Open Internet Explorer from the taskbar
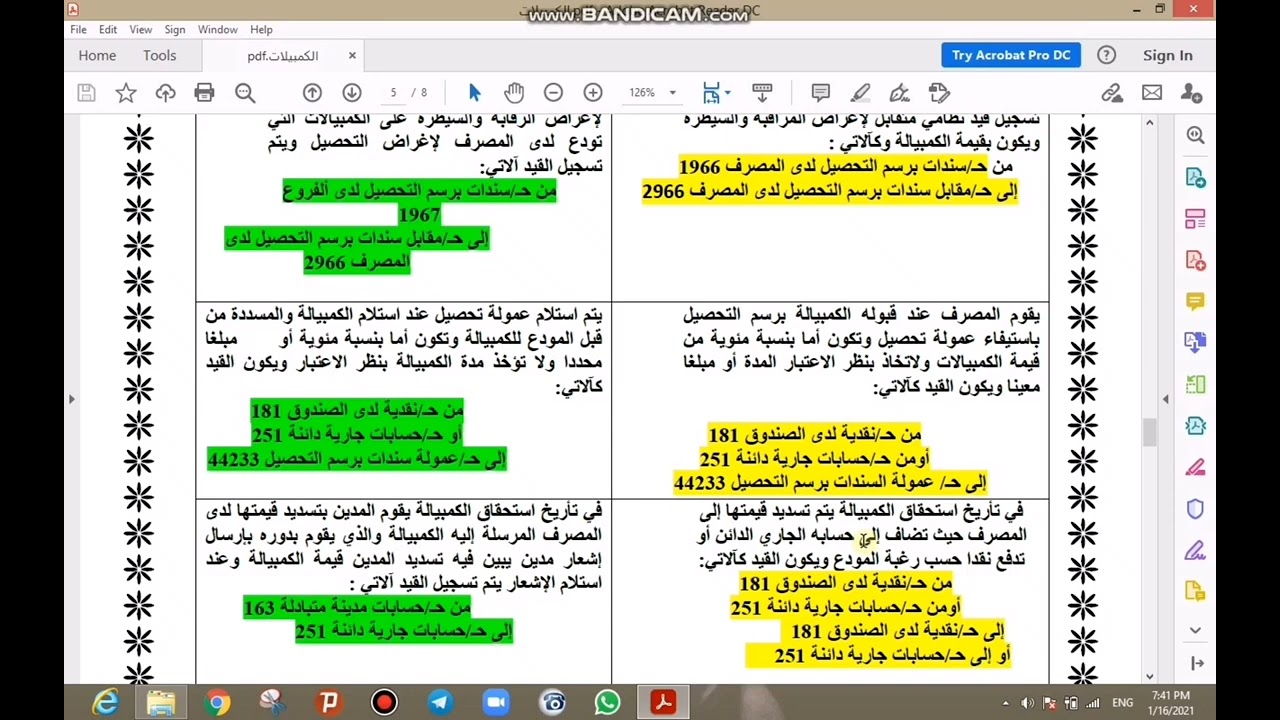Viewport: 1280px width, 720px height. click(x=106, y=703)
